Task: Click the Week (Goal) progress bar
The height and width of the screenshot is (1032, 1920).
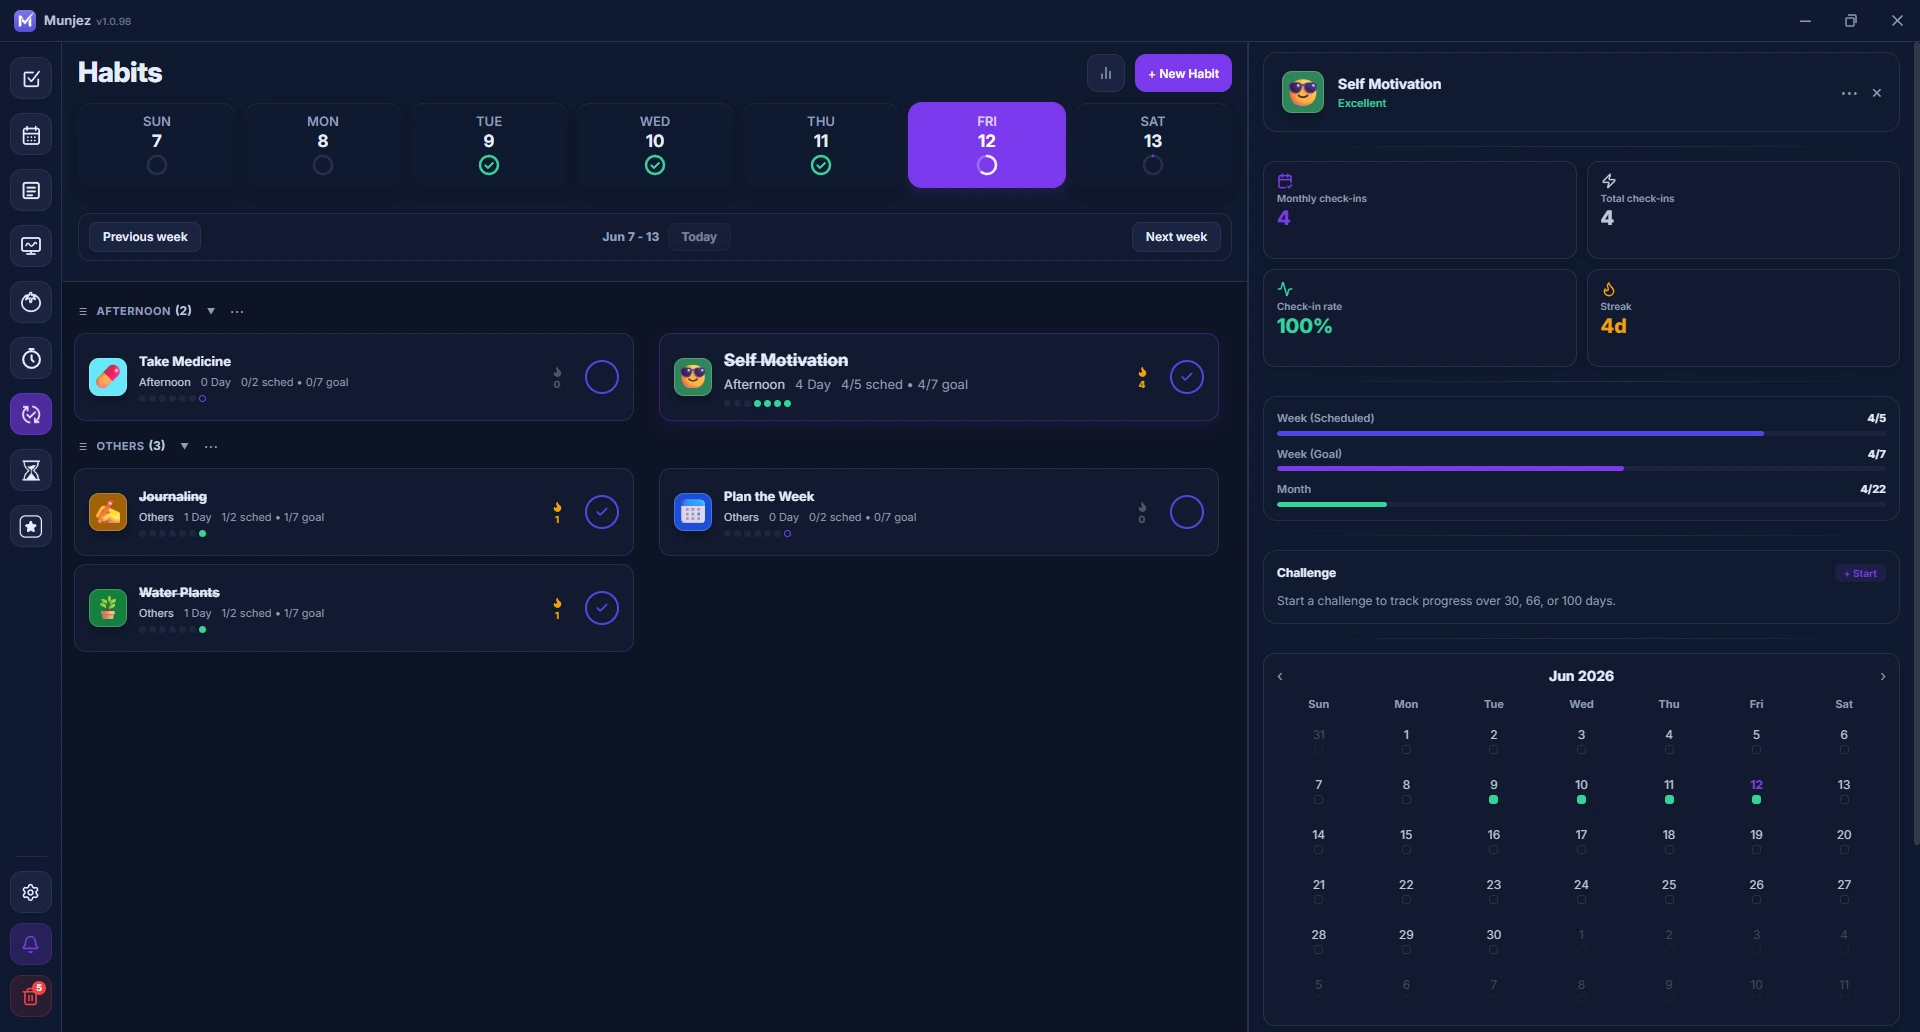Action: click(x=1581, y=469)
